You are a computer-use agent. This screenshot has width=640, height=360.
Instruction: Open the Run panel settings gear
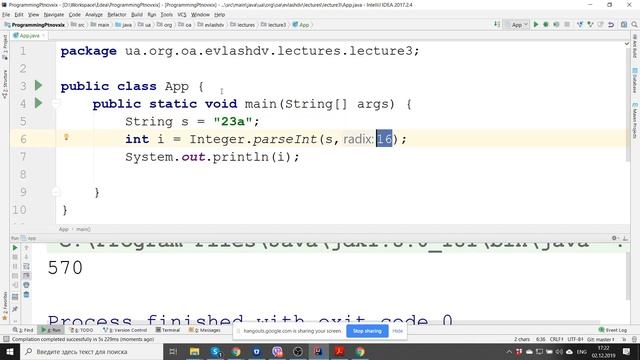coord(615,238)
